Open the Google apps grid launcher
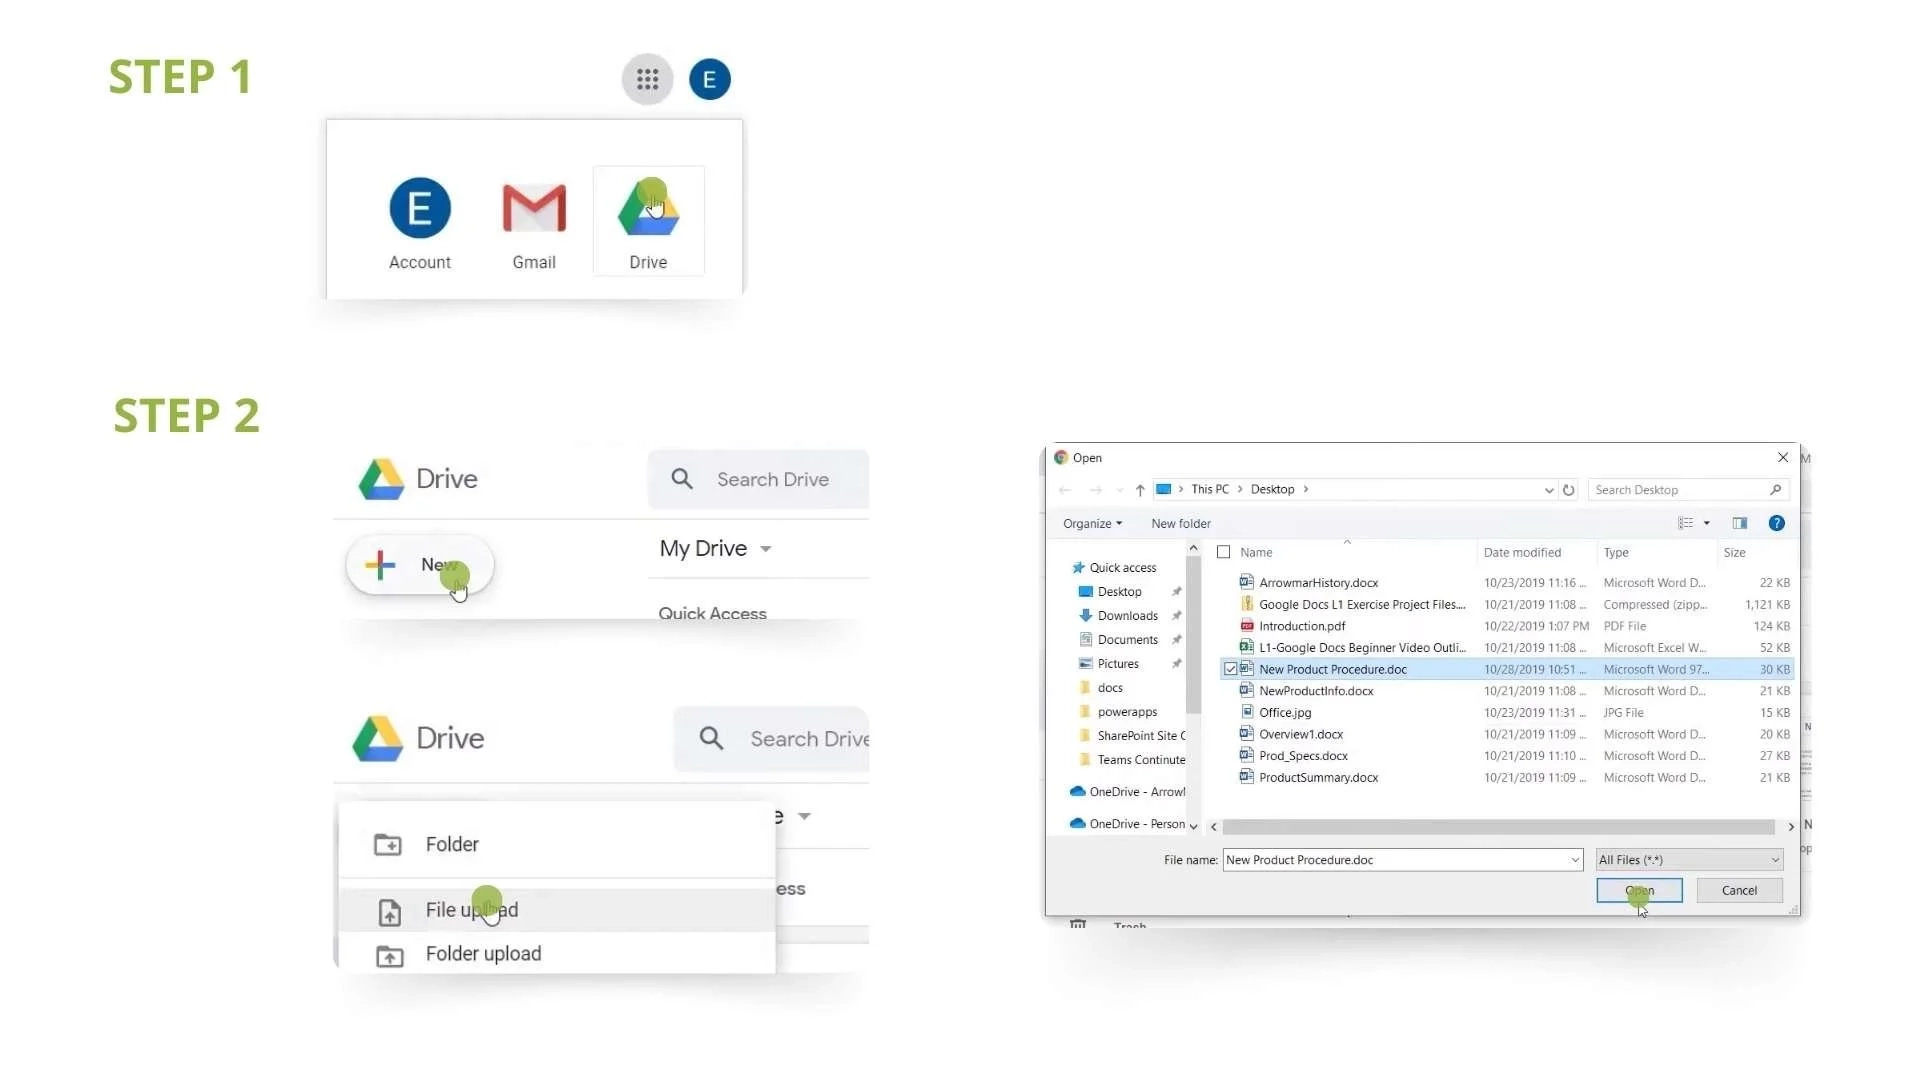Screen dimensions: 1920x1080 coord(647,79)
